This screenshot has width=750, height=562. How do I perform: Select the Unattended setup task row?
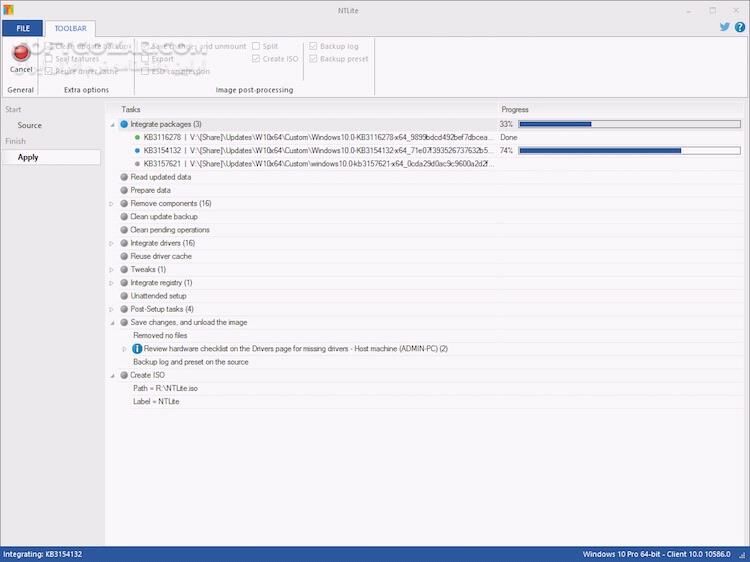(x=158, y=296)
